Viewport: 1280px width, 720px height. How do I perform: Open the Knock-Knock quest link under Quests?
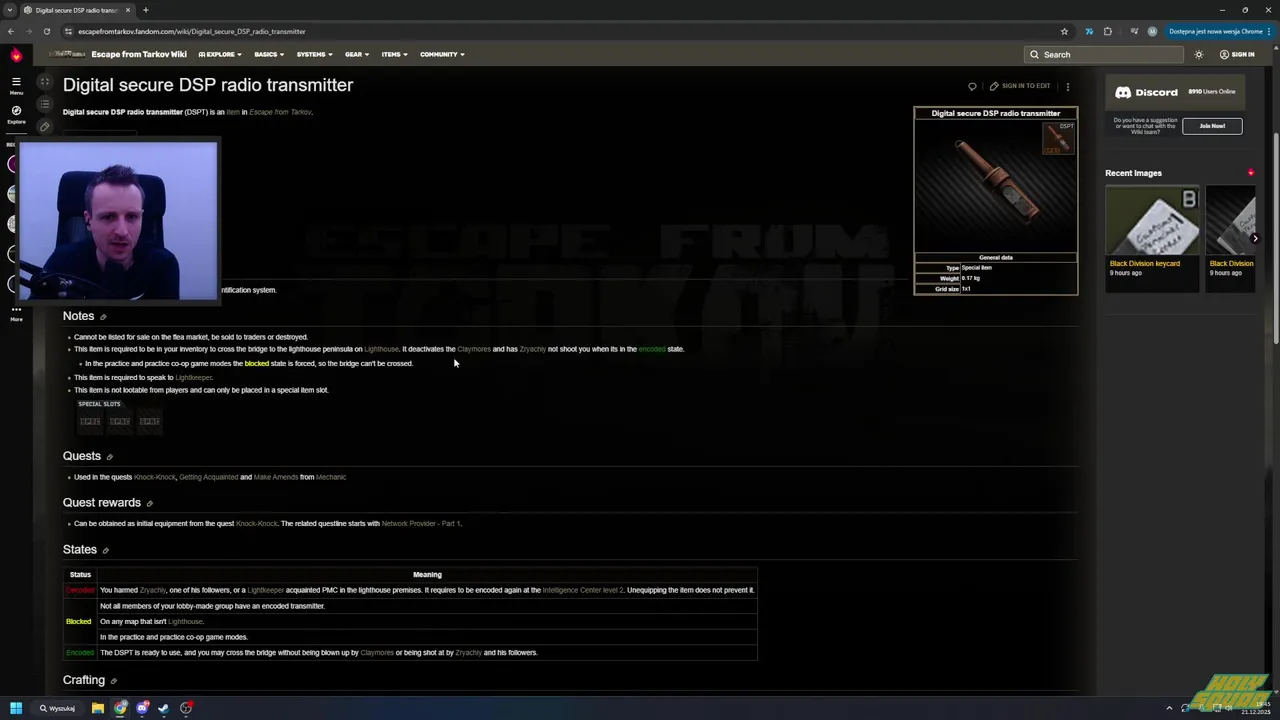coord(154,477)
